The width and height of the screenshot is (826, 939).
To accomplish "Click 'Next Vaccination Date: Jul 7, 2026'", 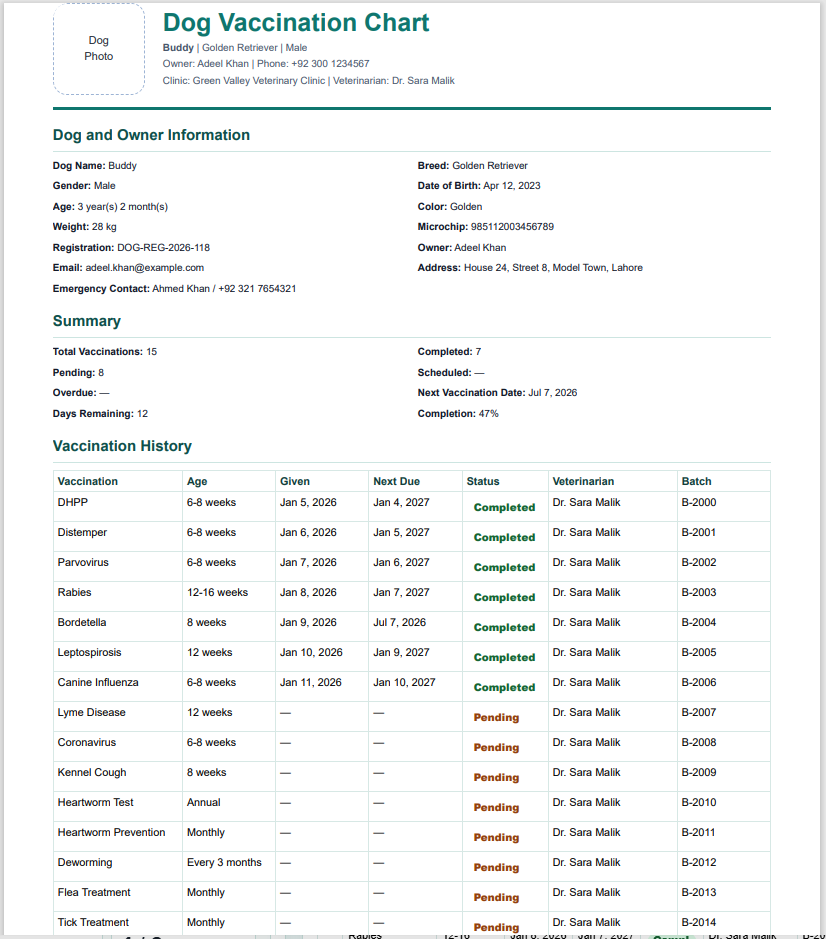I will (497, 393).
